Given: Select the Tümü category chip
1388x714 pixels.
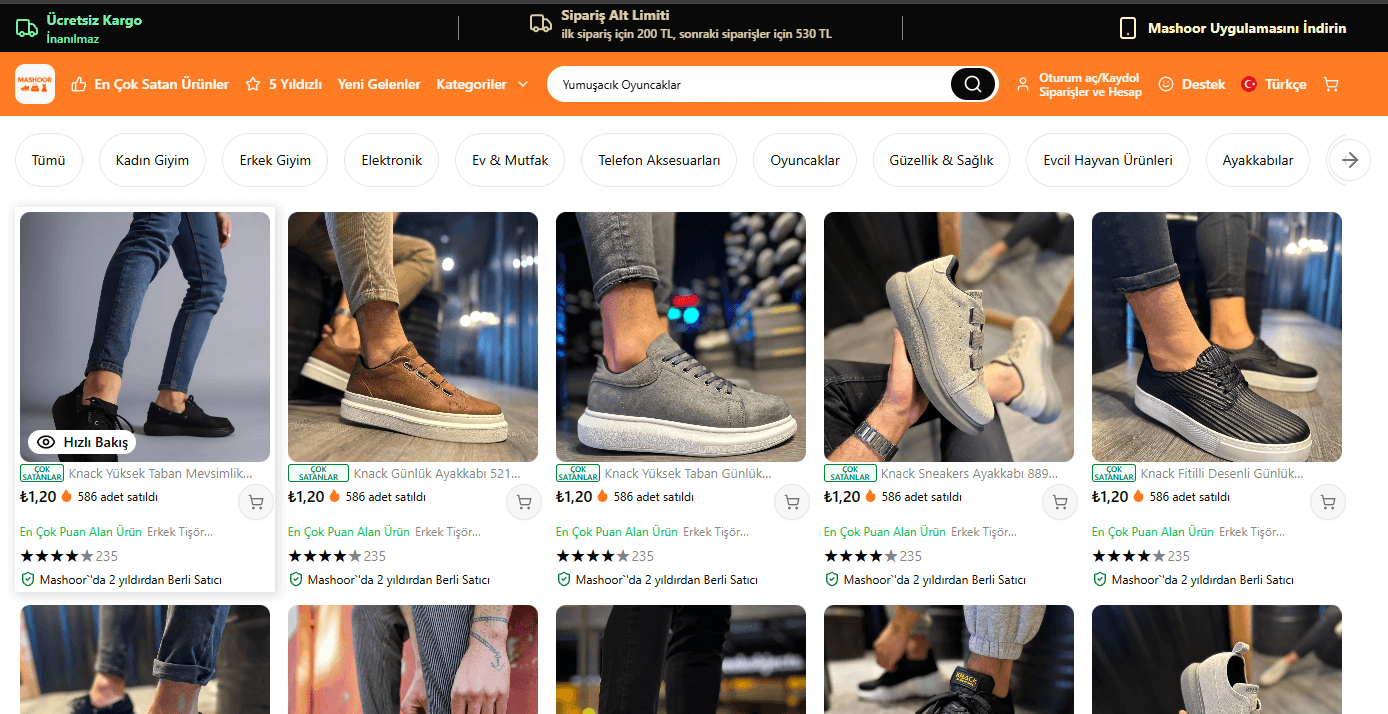Looking at the screenshot, I should pyautogui.click(x=48, y=160).
